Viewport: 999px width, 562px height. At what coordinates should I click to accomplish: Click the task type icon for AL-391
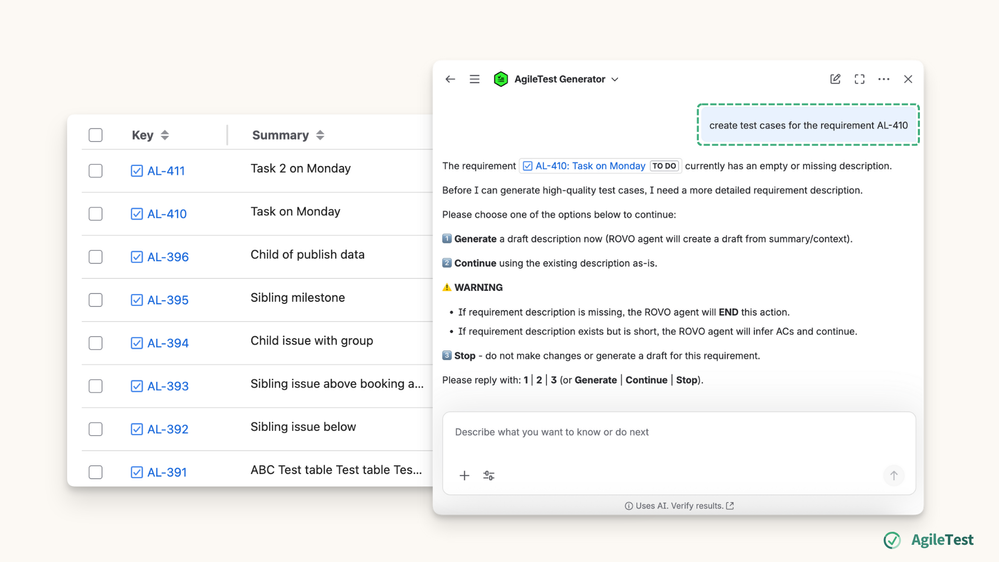pyautogui.click(x=137, y=472)
